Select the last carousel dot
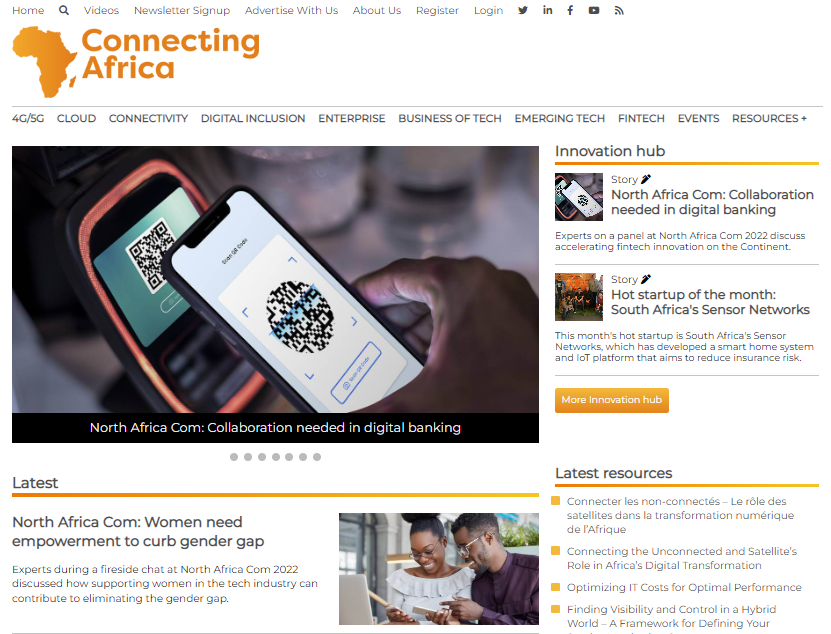 click(x=317, y=457)
